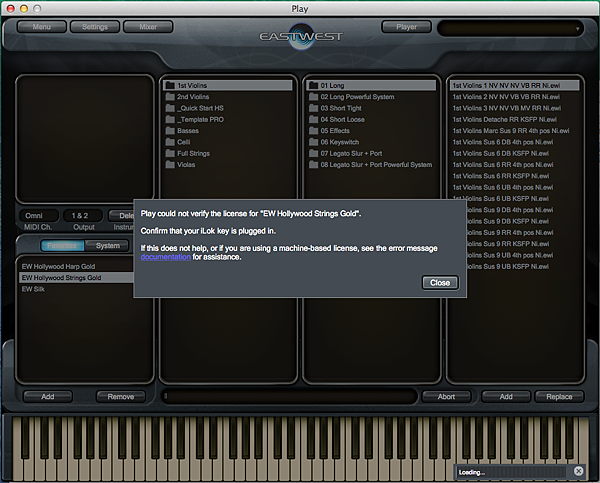Select the 04 Short Loose folder
This screenshot has height=483, width=600.
[x=371, y=119]
